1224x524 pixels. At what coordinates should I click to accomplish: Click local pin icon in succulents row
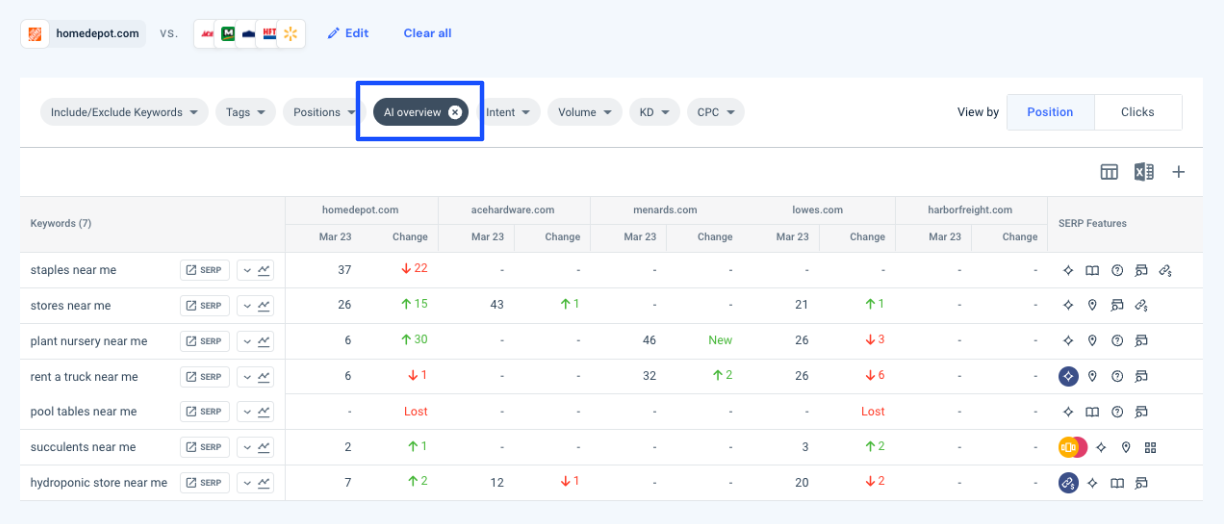pyautogui.click(x=1126, y=448)
